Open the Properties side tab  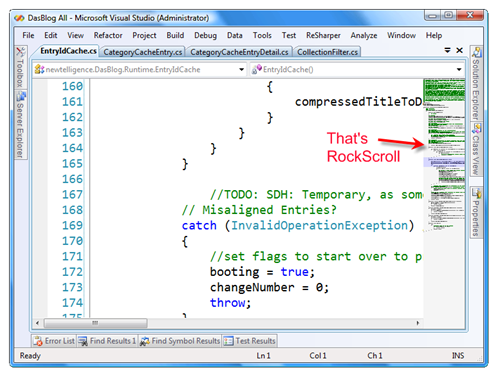(476, 212)
